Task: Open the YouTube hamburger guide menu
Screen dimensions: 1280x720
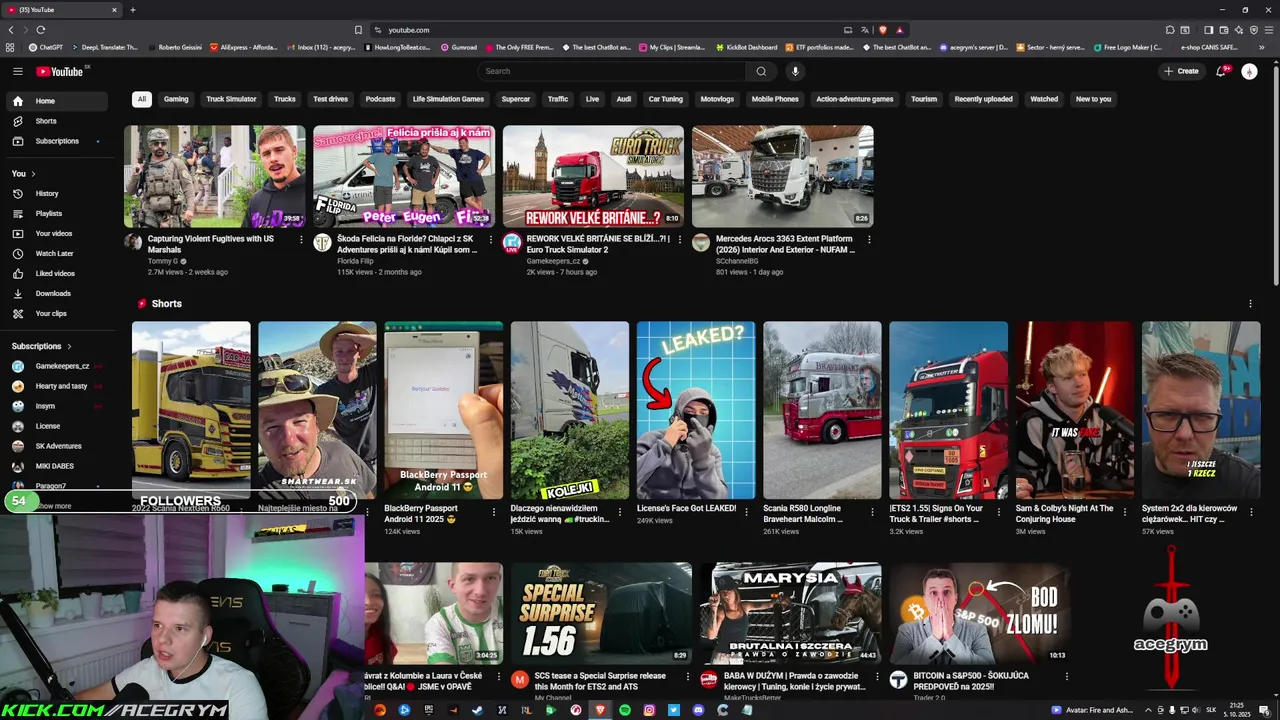Action: [17, 71]
